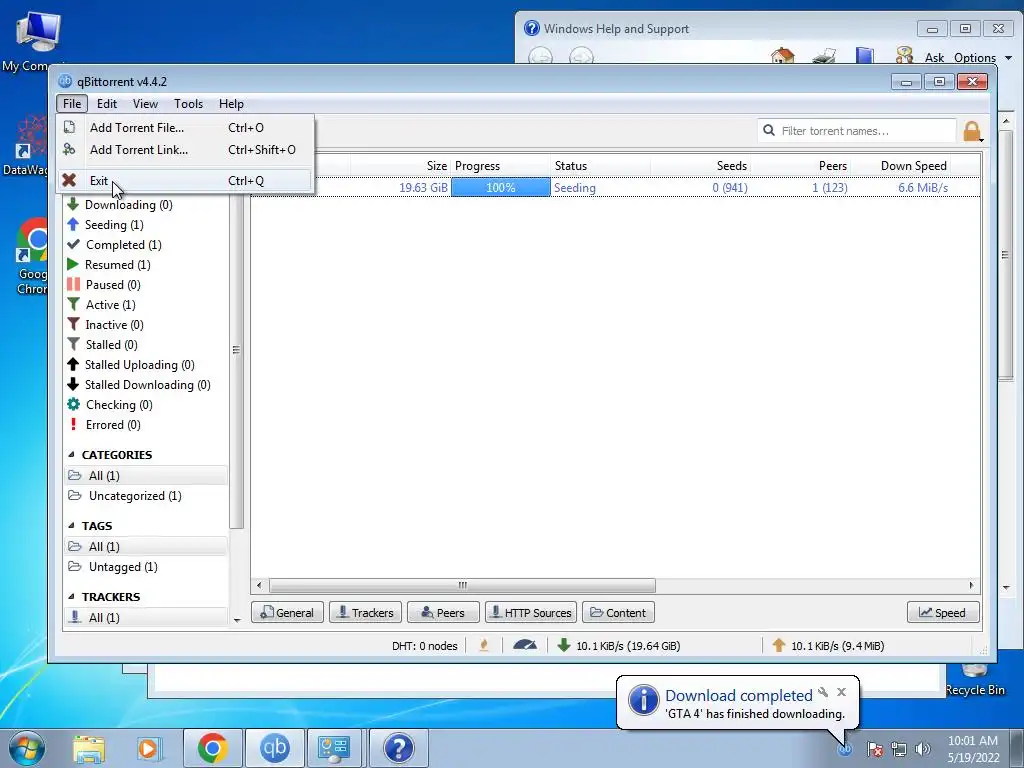
Task: Click the gray Stalled funnel icon
Action: pos(73,344)
